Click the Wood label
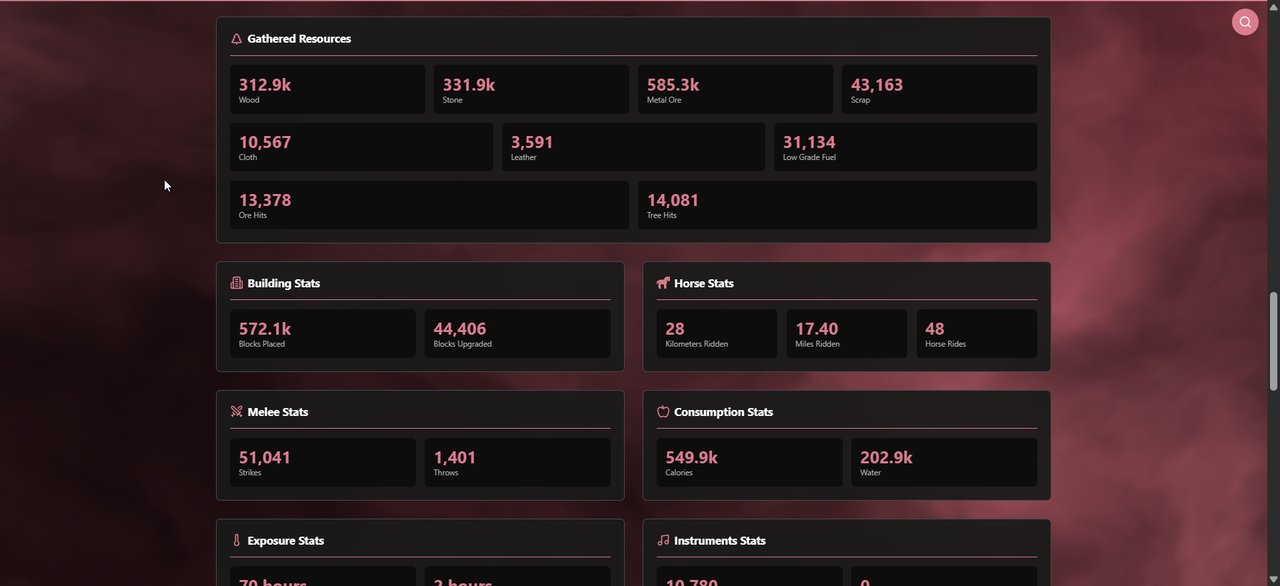1280x586 pixels. (249, 100)
